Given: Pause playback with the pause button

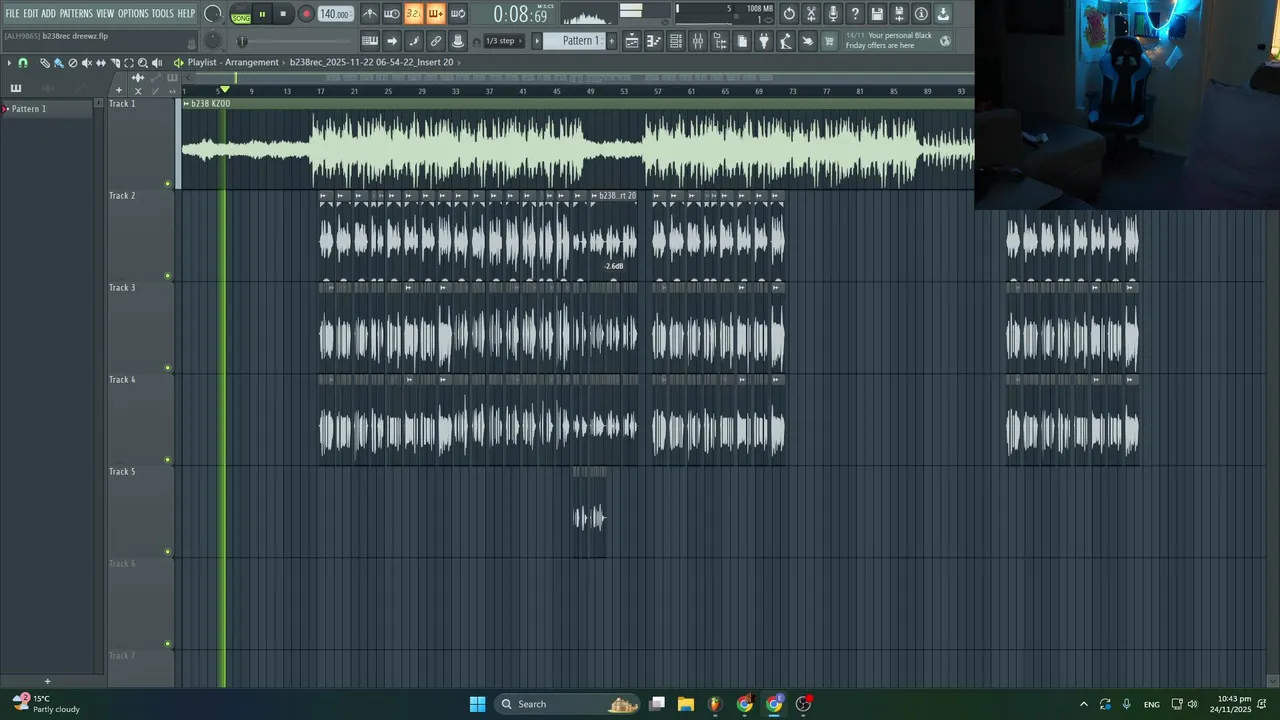Looking at the screenshot, I should click(x=262, y=14).
